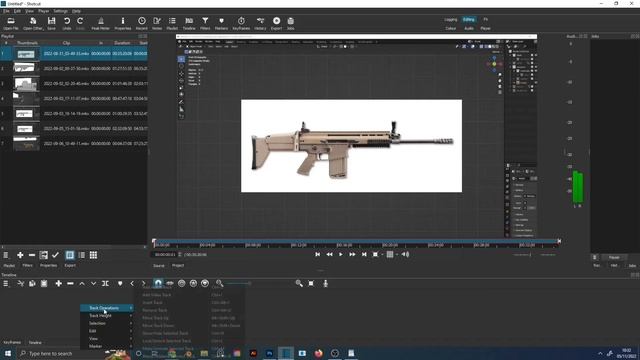Open the Settings menu

(60, 11)
